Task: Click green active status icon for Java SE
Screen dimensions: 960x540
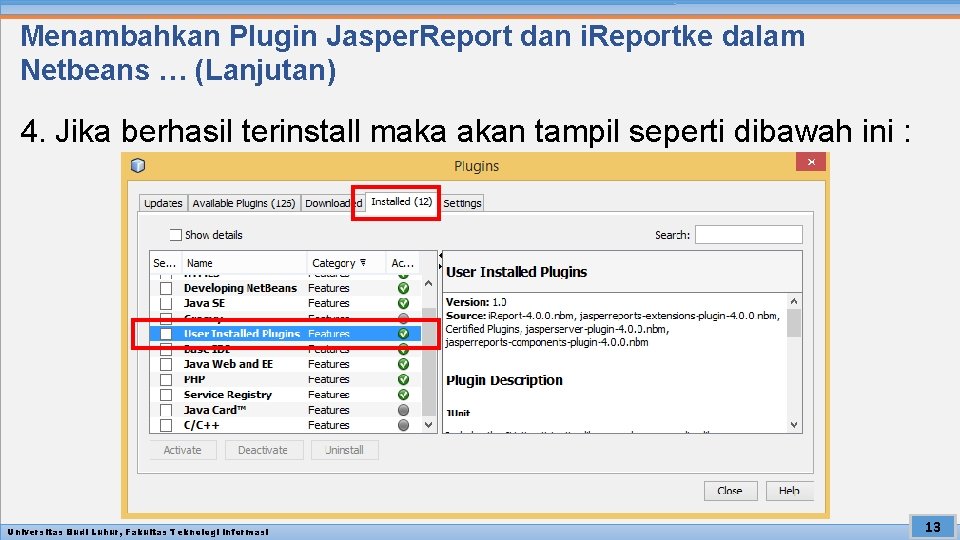Action: click(403, 303)
